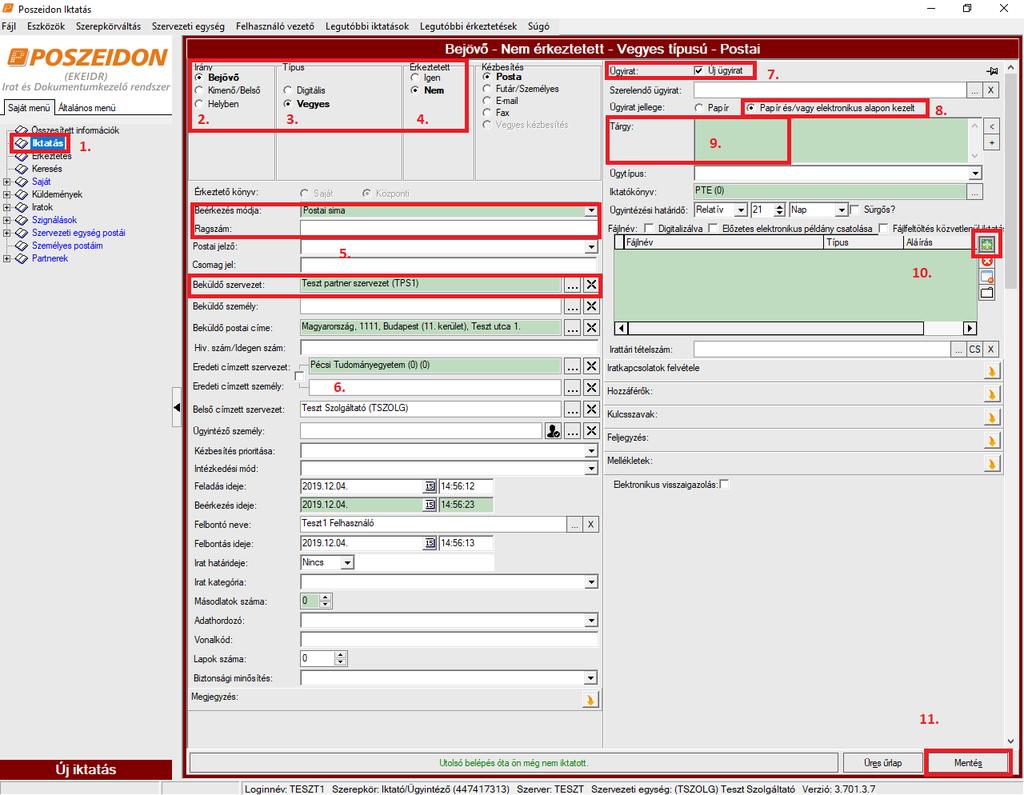1024x795 pixels.
Task: Click CS button for Irattári tételszám
Action: point(974,349)
